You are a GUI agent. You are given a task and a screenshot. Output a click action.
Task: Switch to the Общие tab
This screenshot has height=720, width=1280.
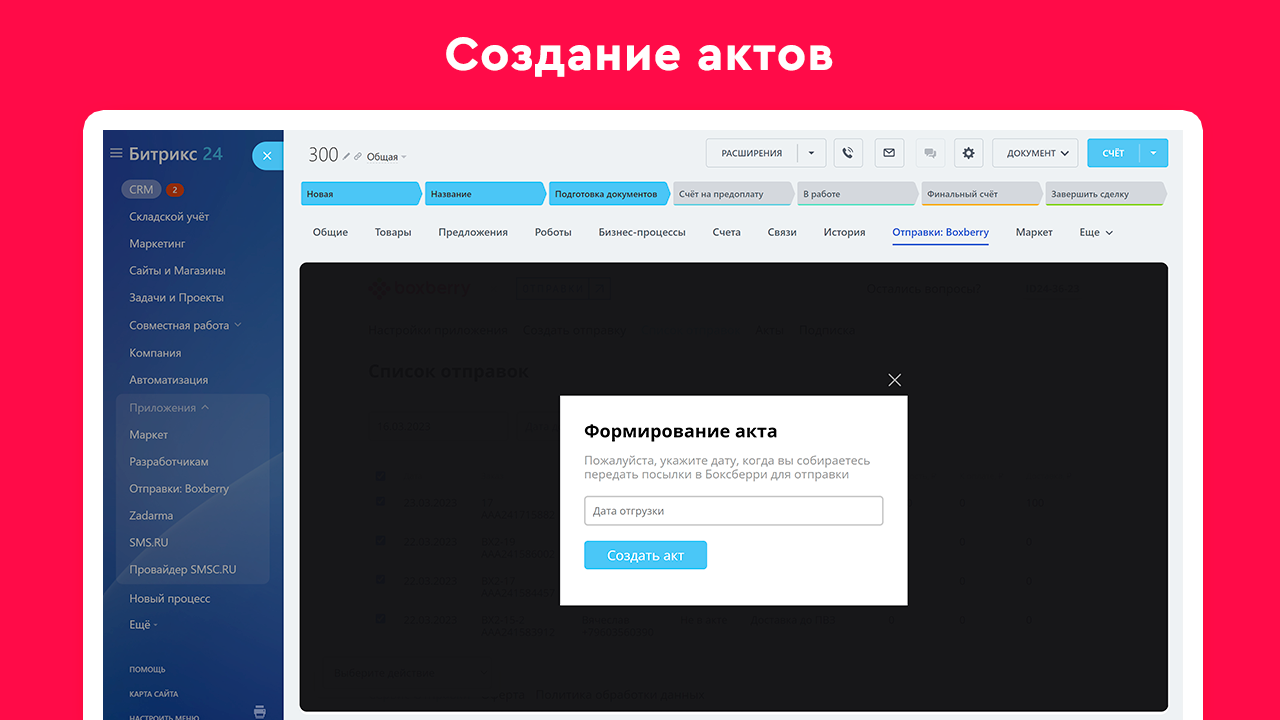tap(330, 232)
